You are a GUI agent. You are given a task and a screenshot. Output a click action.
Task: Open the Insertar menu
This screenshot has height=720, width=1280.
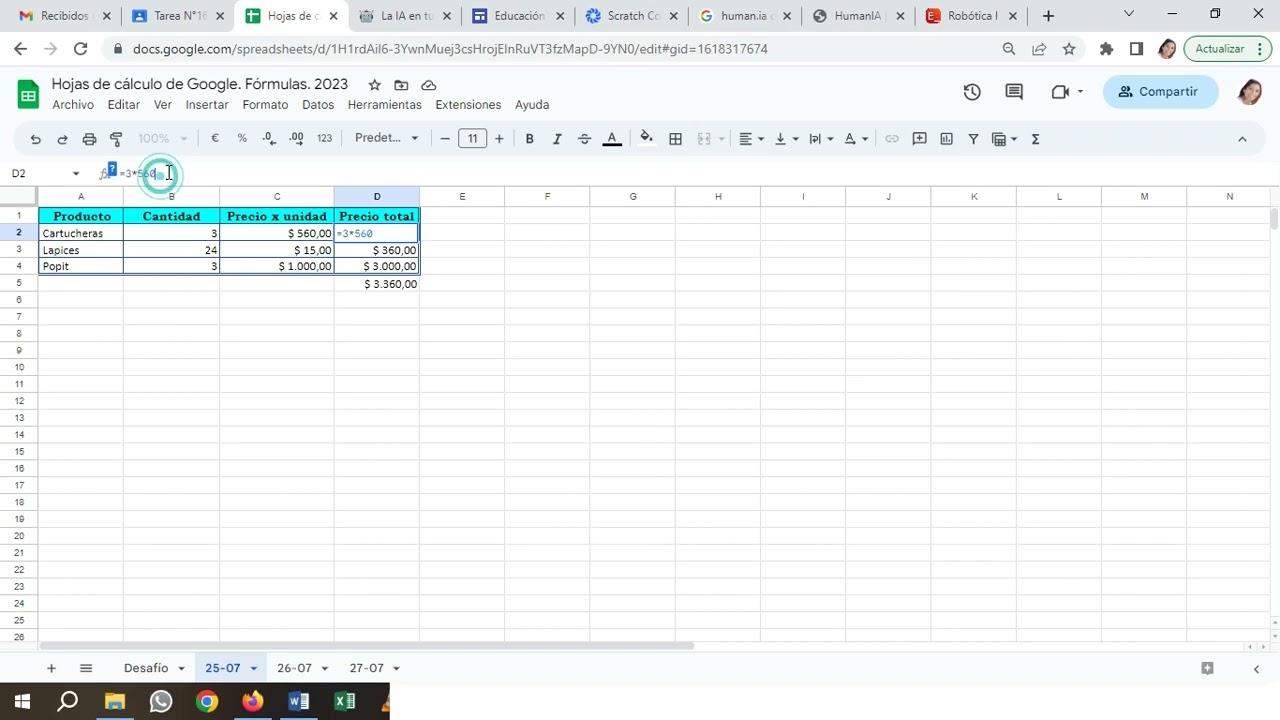[207, 105]
